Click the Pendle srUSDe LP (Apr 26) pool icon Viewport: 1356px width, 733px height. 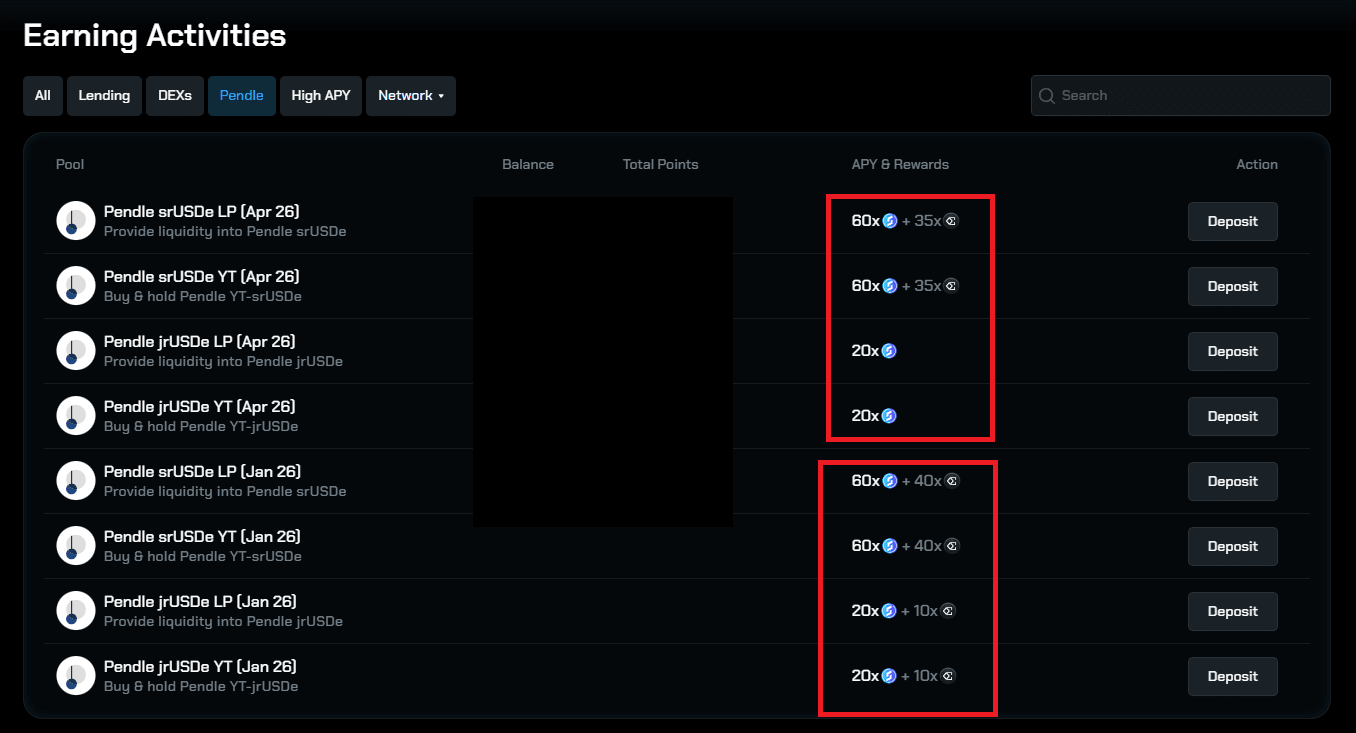(x=75, y=221)
